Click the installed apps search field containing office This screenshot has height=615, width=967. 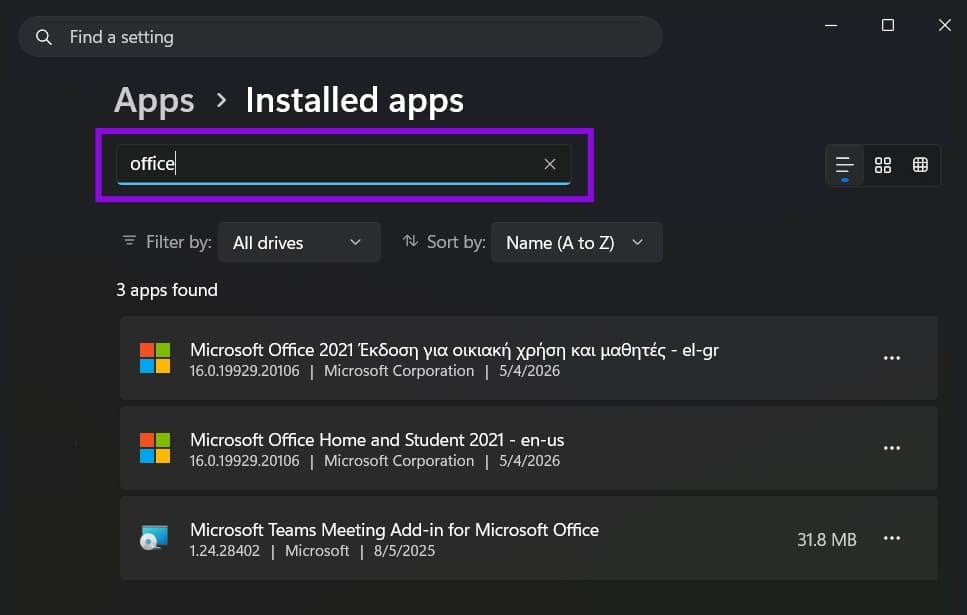(344, 164)
